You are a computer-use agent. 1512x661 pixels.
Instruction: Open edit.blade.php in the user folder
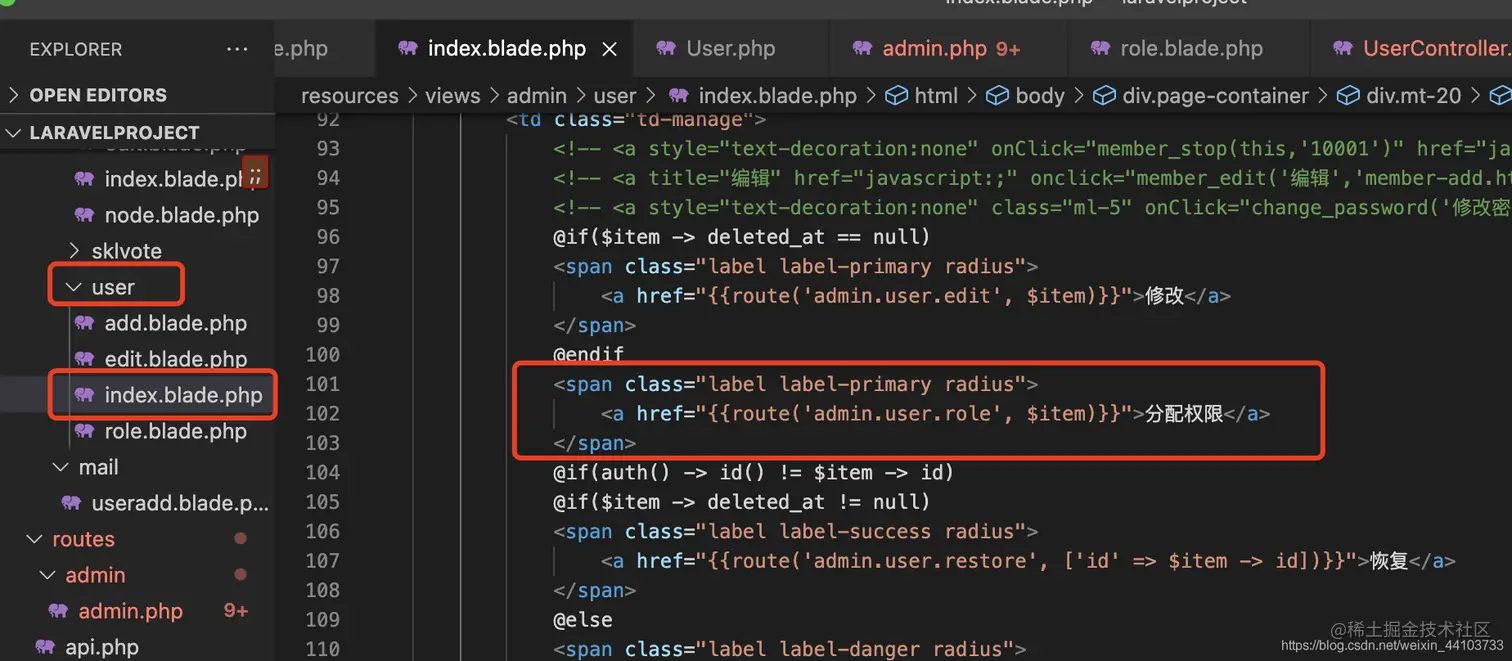[x=175, y=359]
